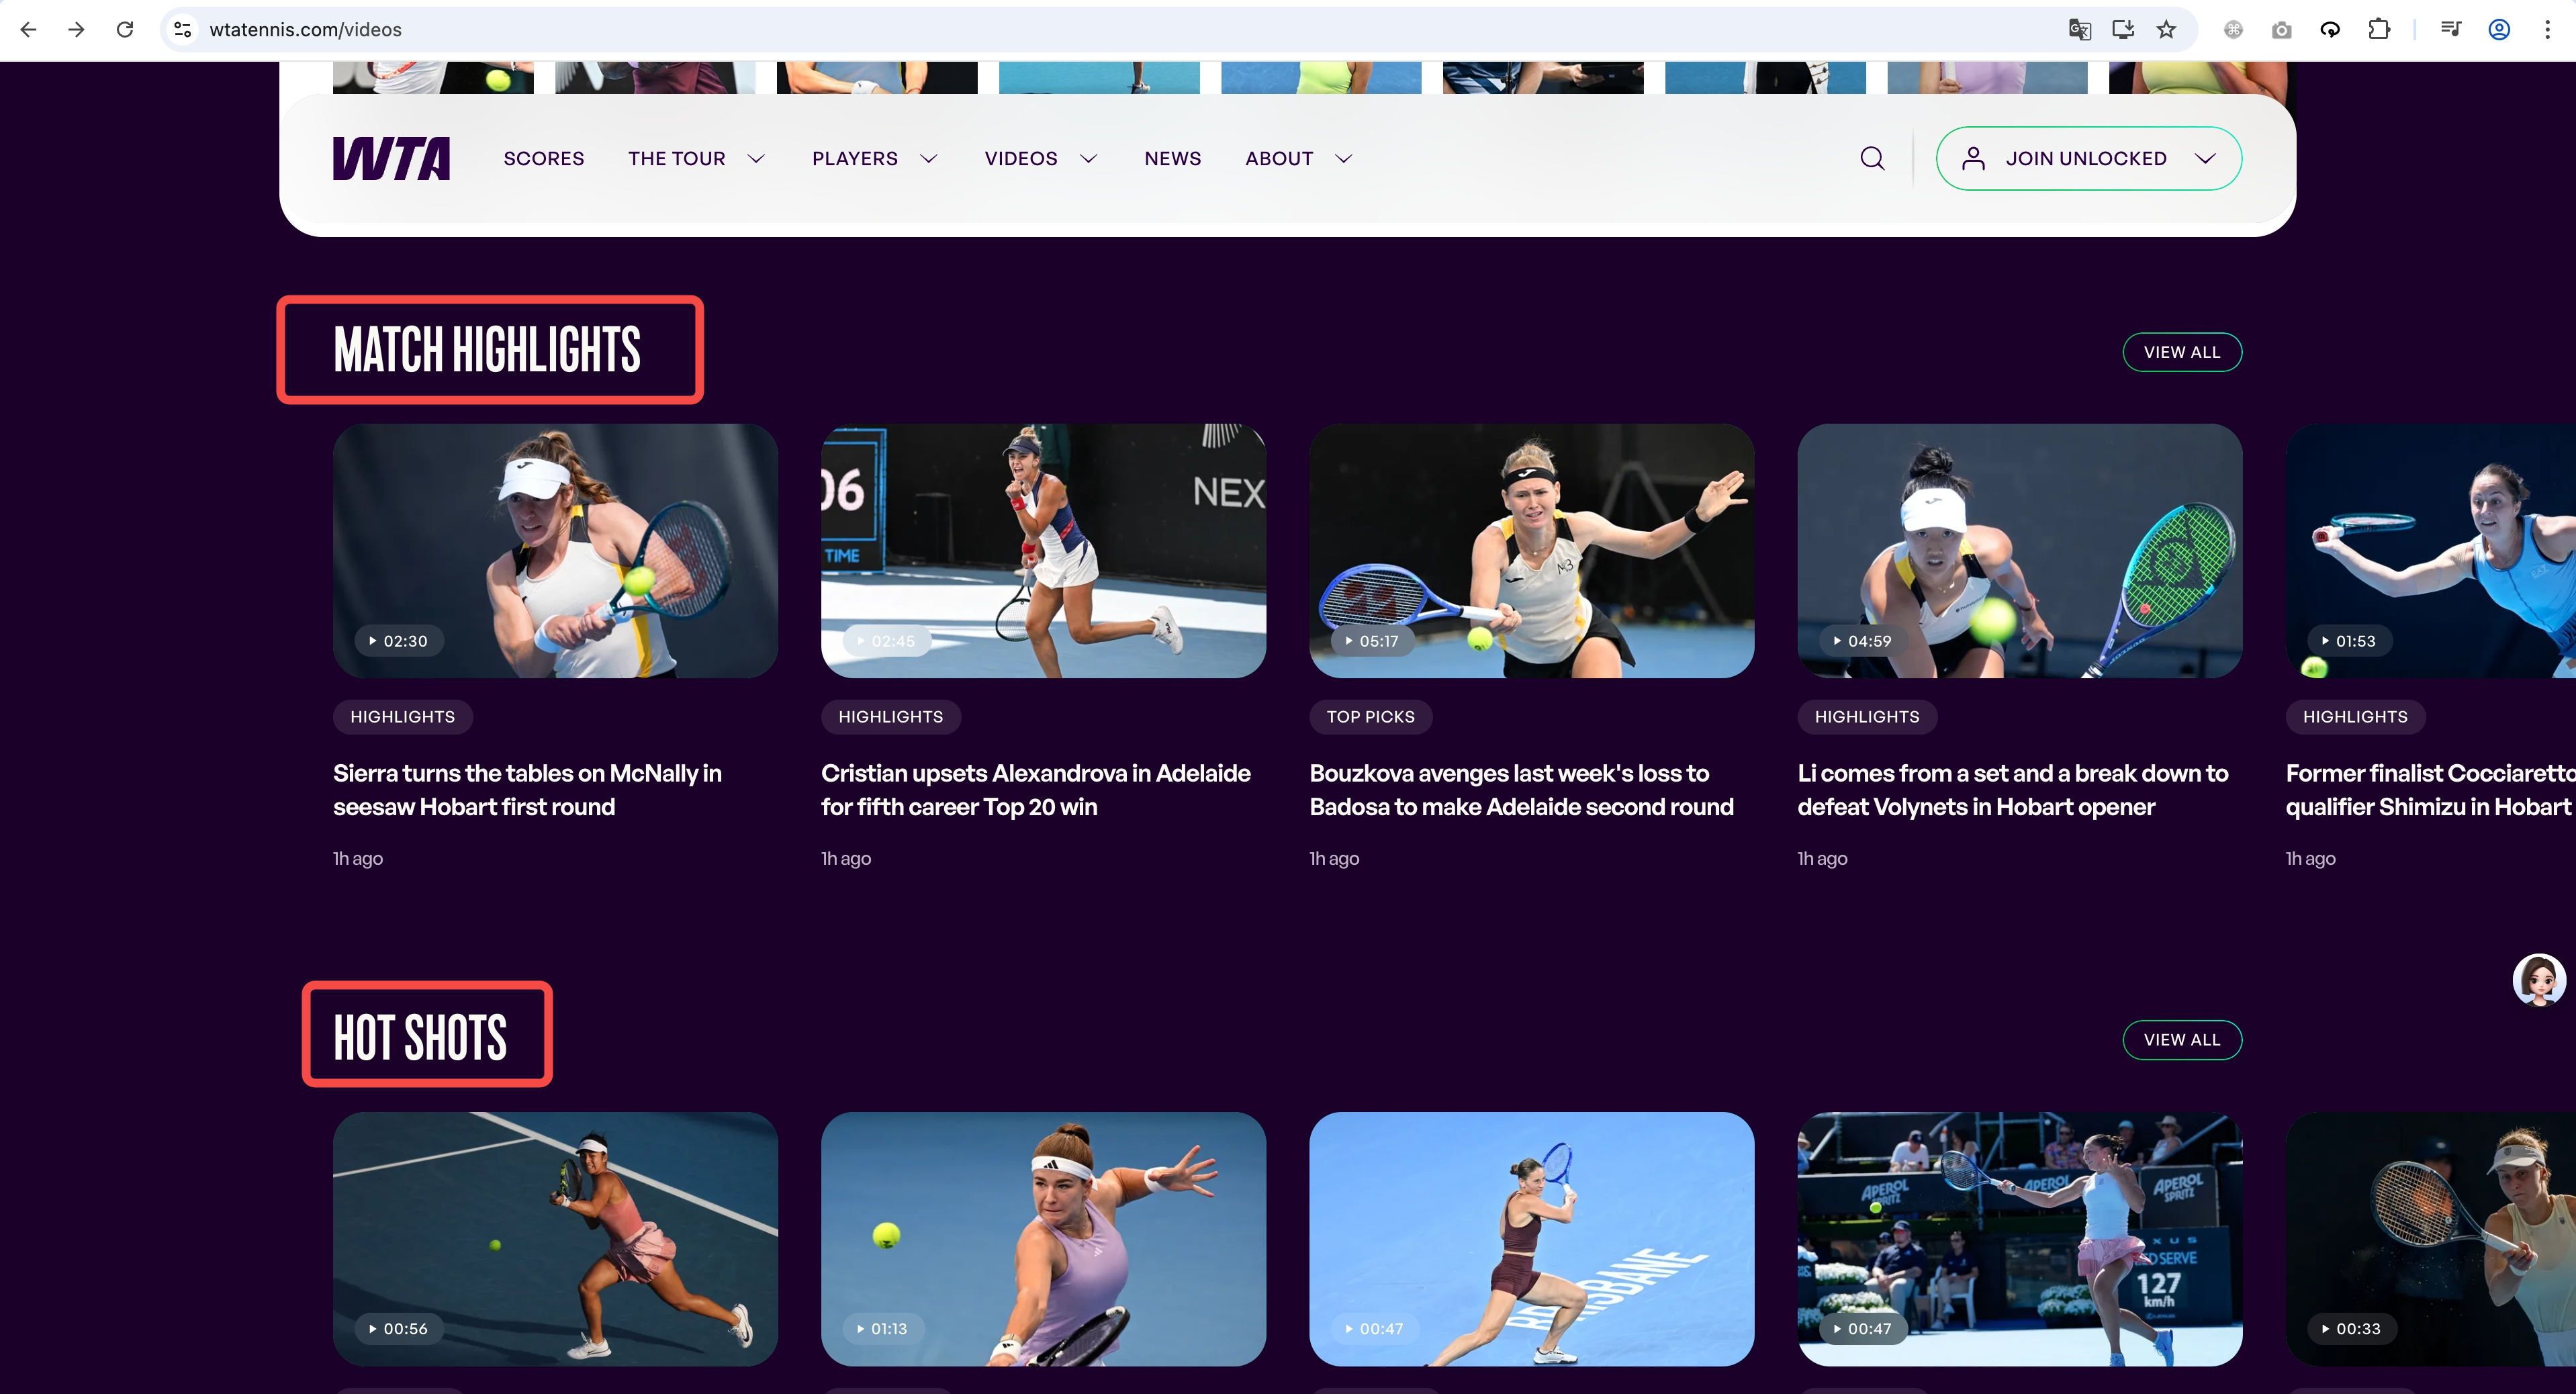Click the browser reload icon

point(125,30)
